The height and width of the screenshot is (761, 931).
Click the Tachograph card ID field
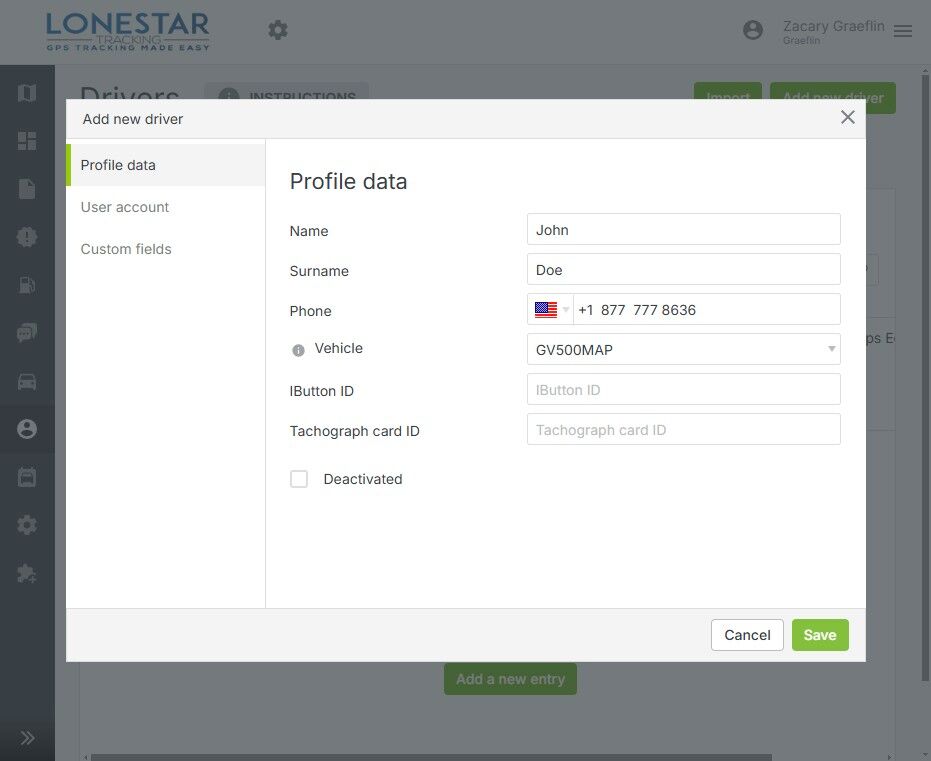(x=683, y=430)
